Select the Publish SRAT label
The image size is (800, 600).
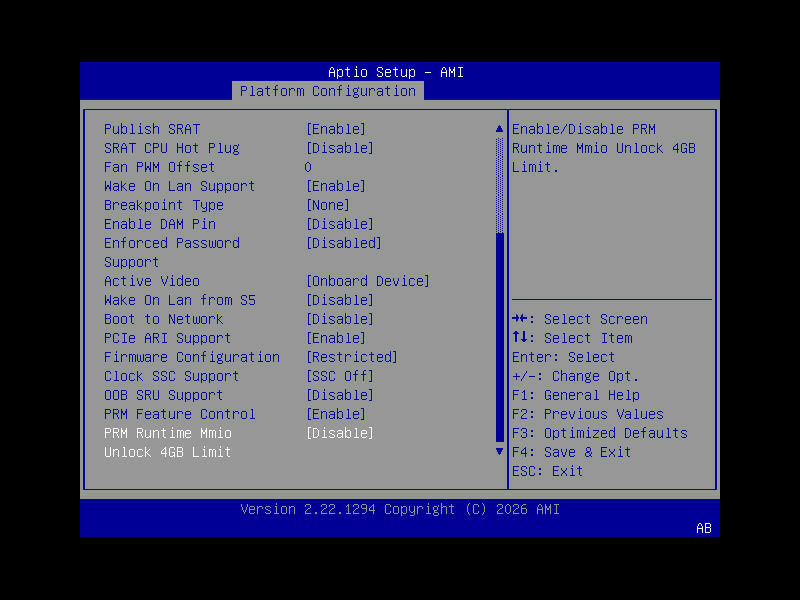[152, 129]
